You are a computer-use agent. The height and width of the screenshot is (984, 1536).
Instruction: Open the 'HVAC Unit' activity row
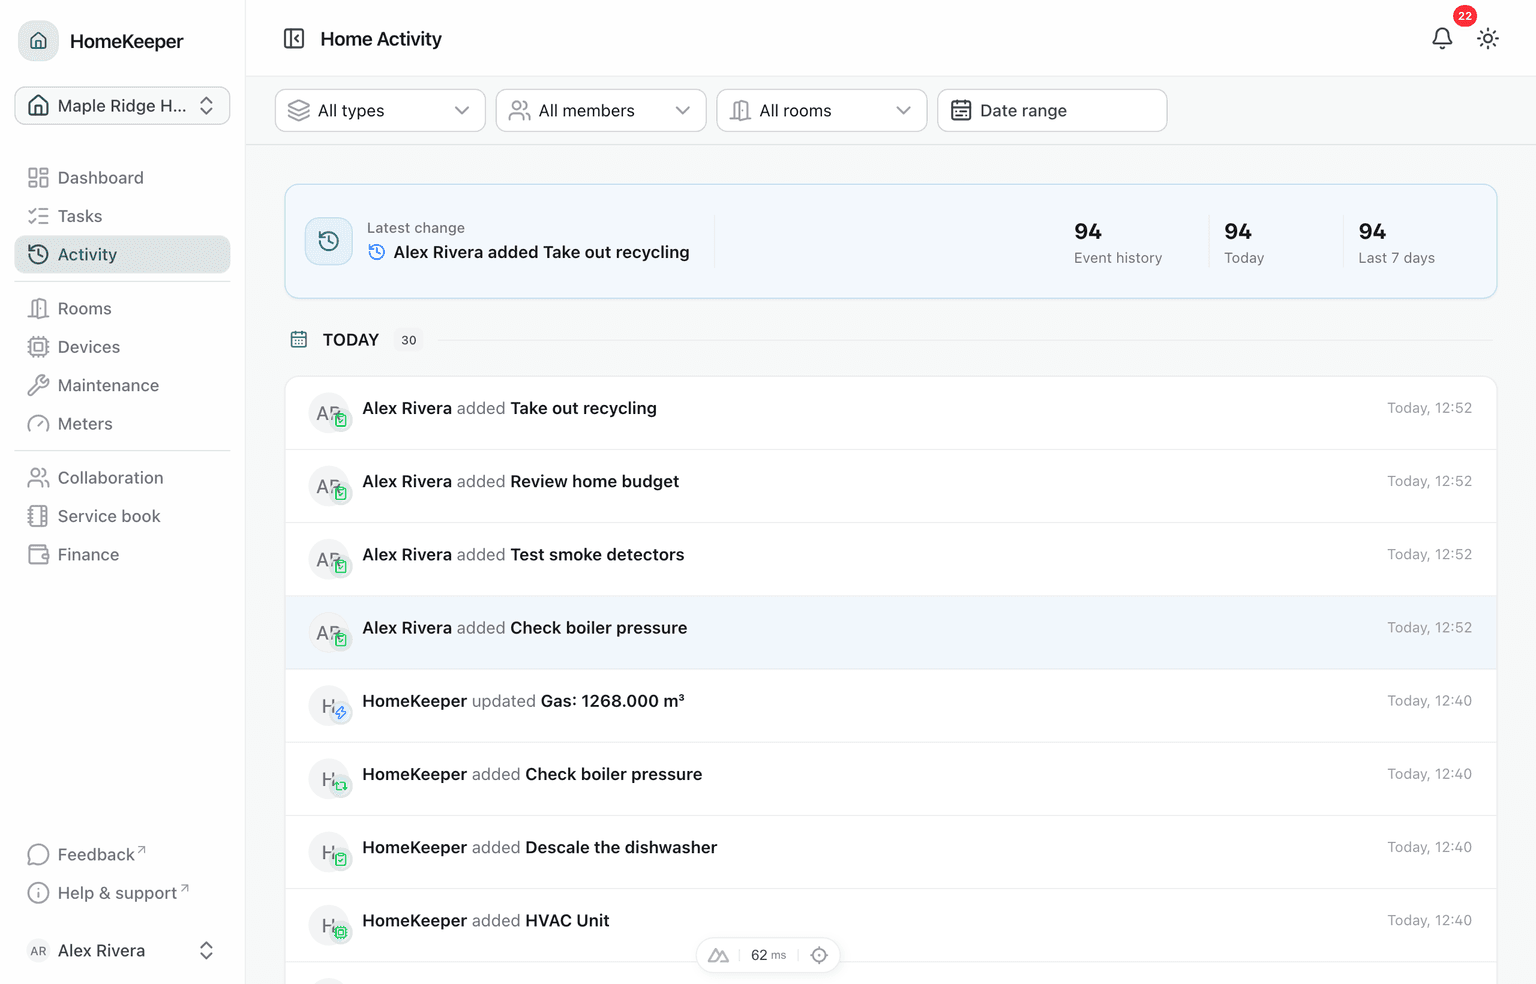(891, 925)
